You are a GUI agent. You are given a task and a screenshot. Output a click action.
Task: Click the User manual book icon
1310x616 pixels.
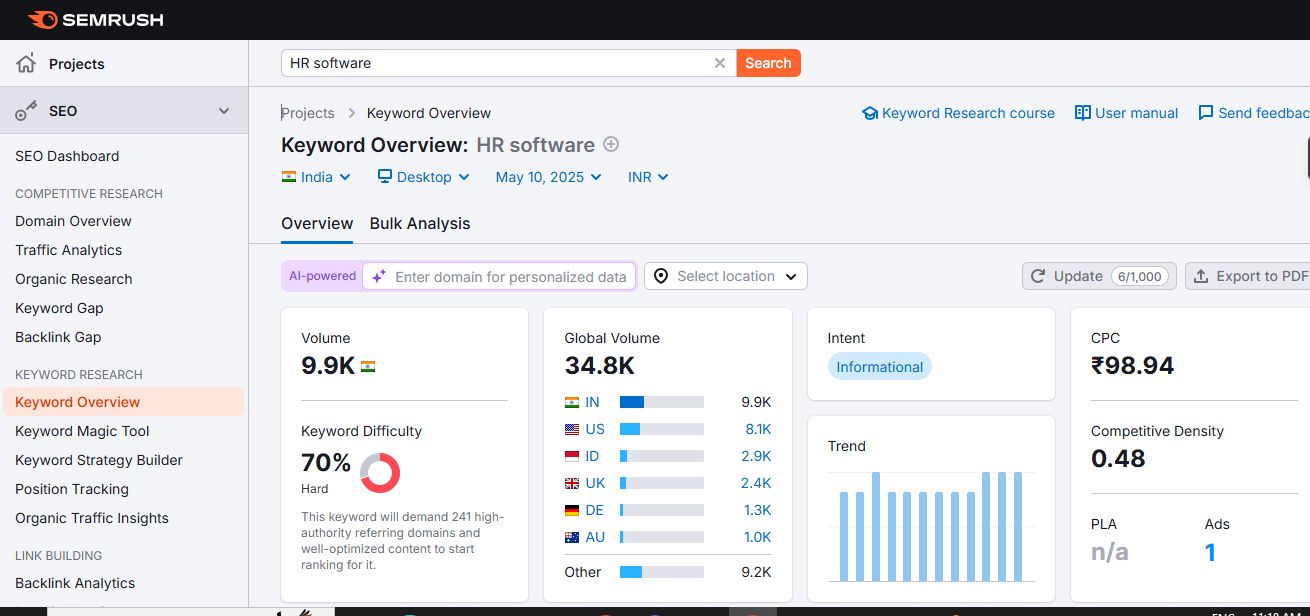(x=1082, y=113)
